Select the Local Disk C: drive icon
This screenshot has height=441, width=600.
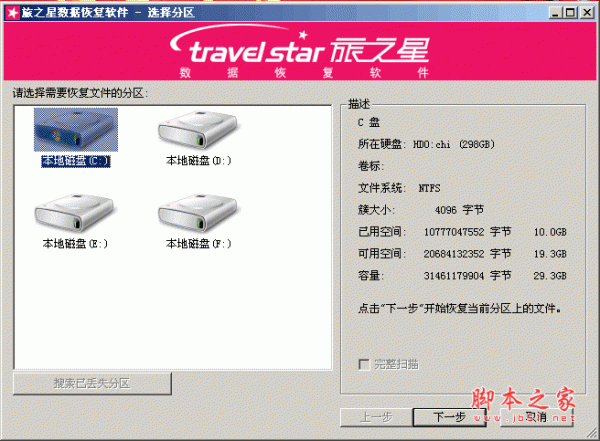(x=76, y=130)
